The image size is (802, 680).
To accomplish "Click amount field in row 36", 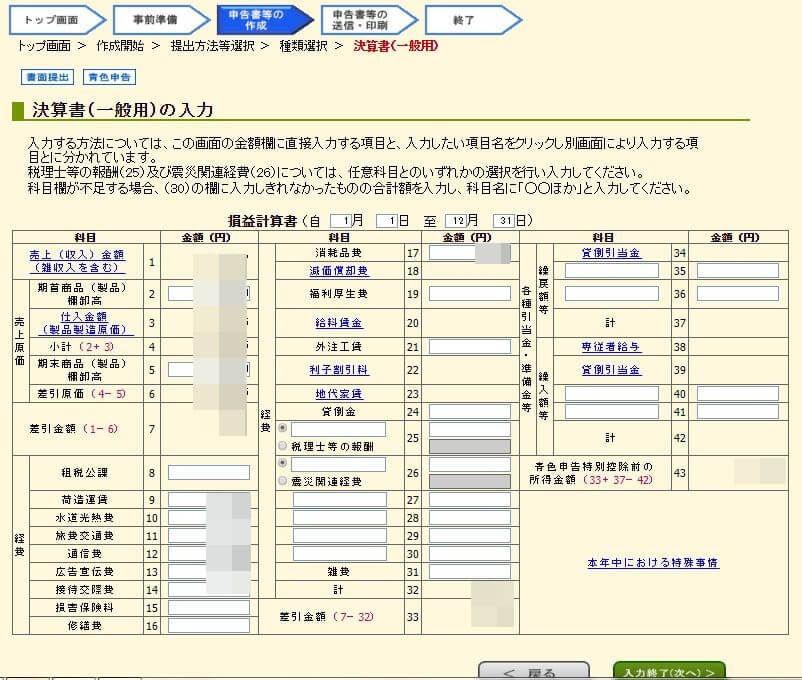I will [x=738, y=293].
